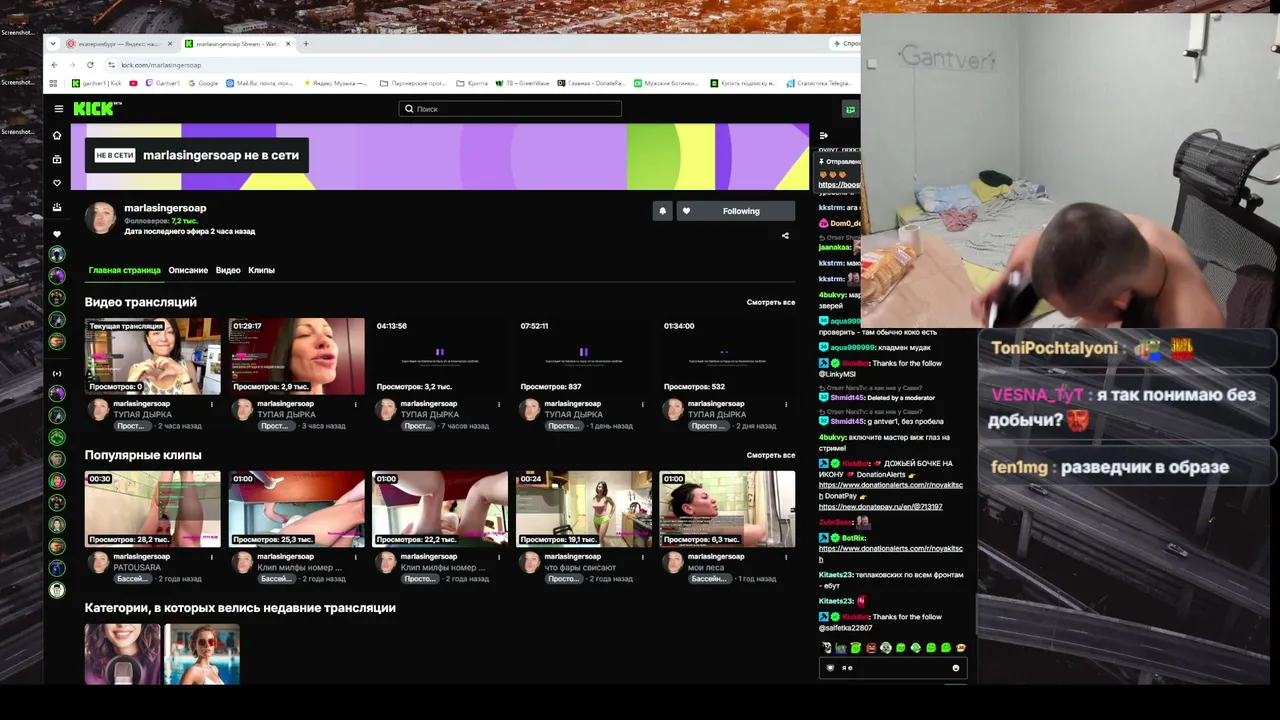
Task: Open the 'Описание' tab
Action: [188, 270]
